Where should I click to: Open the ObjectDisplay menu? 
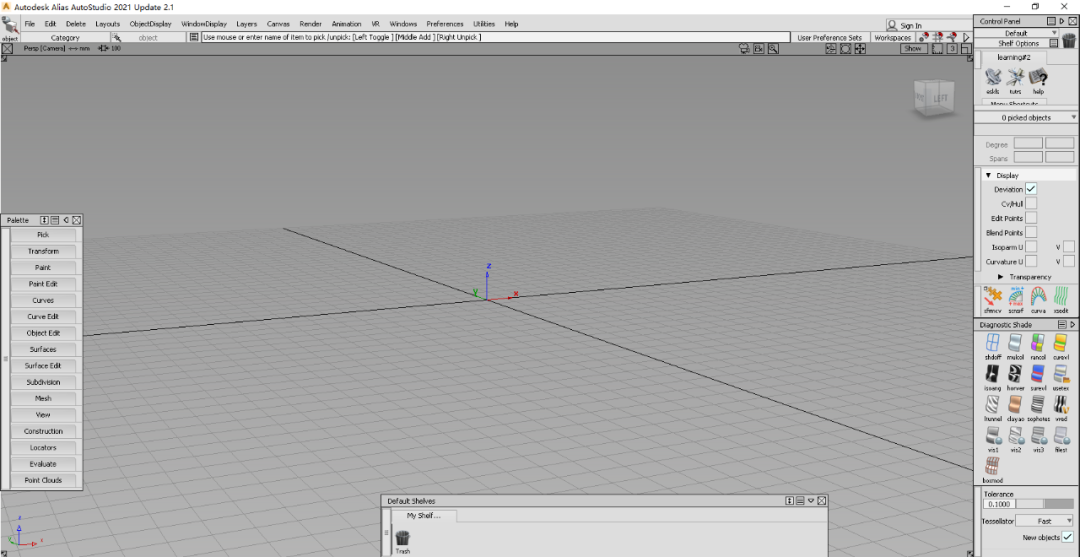(150, 24)
